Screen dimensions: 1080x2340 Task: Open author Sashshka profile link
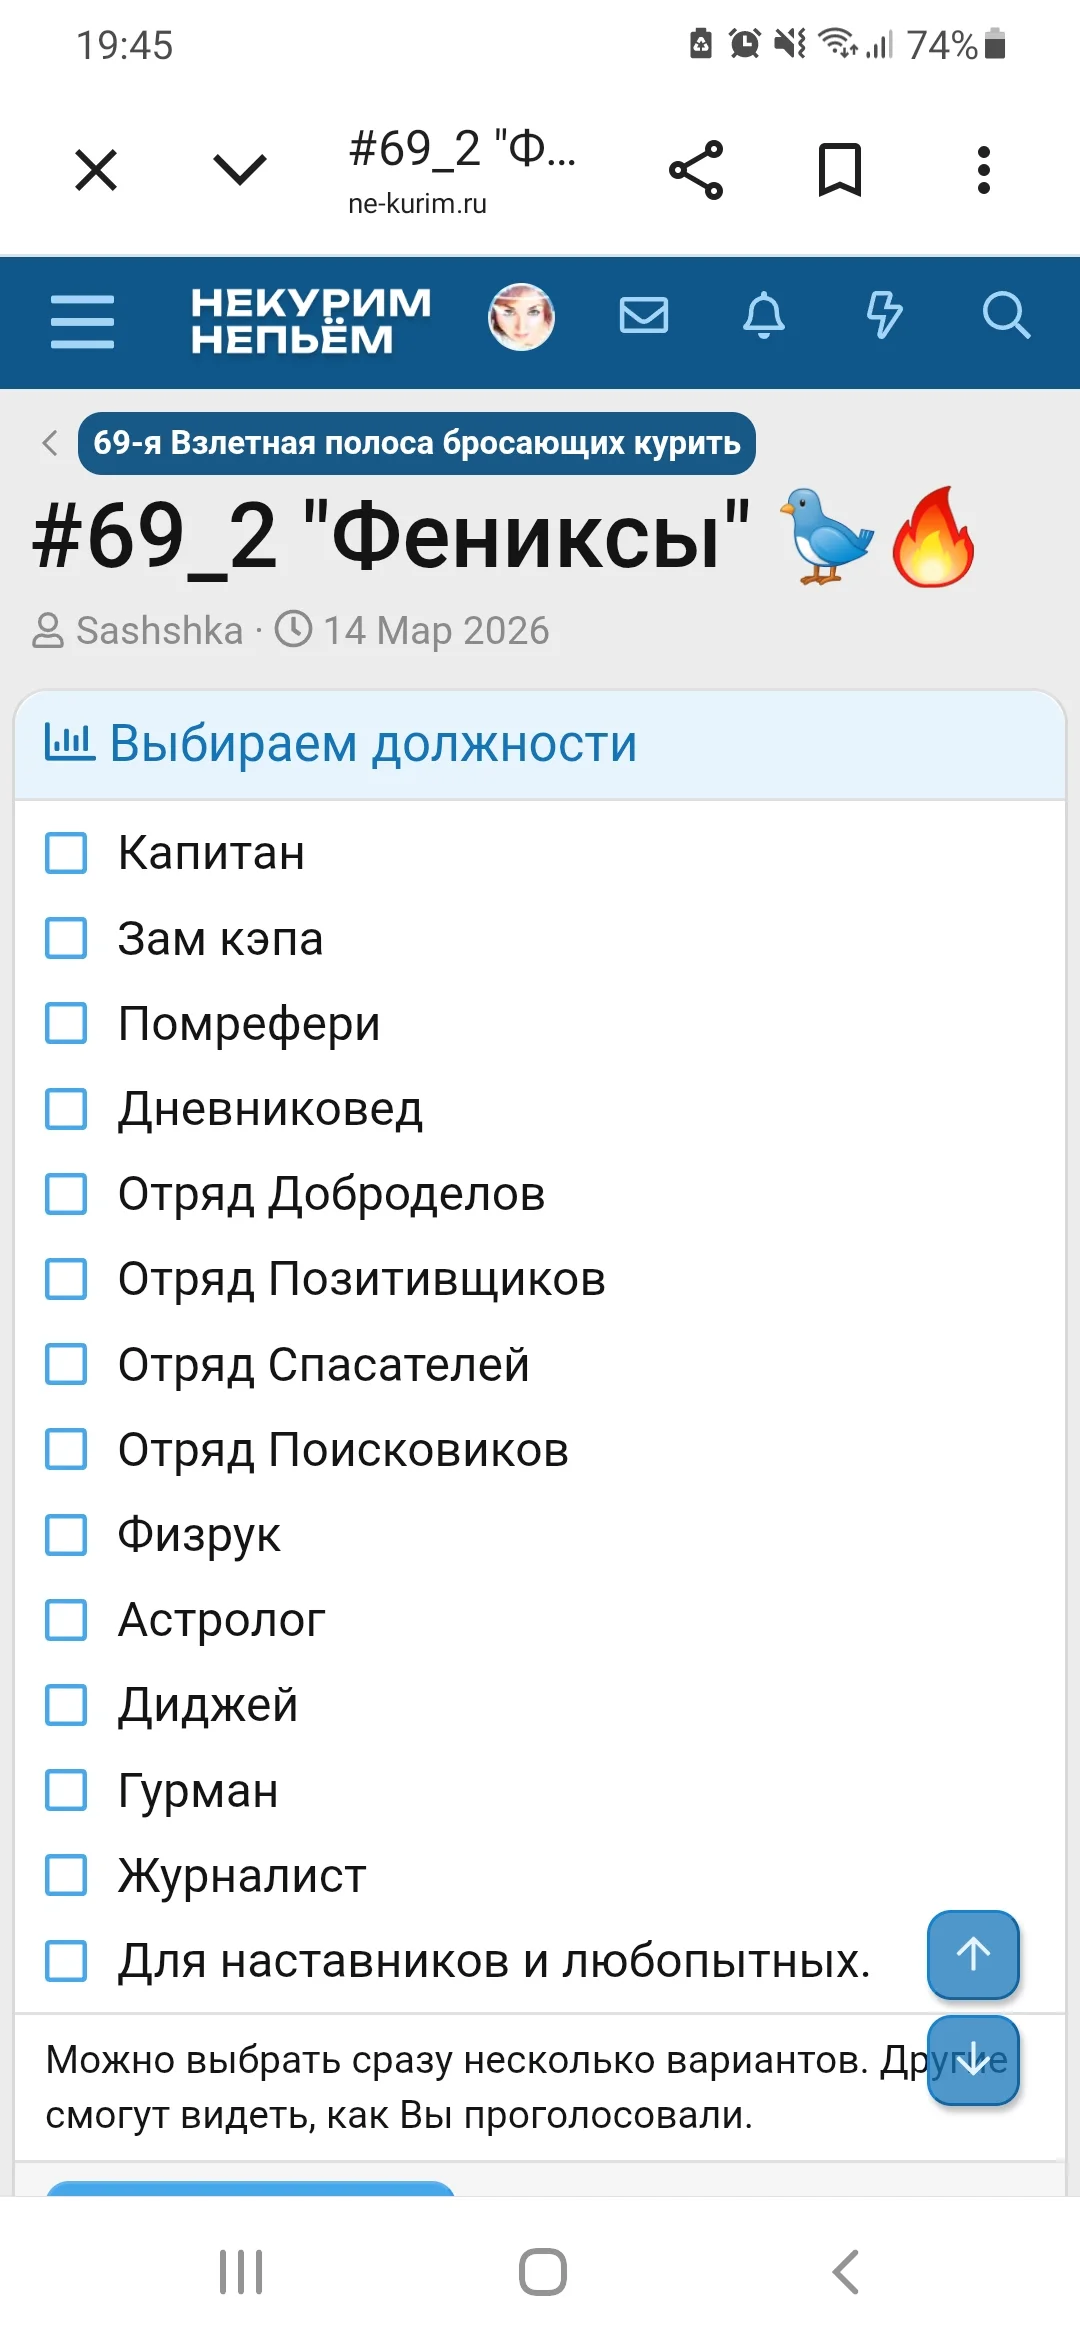(160, 631)
